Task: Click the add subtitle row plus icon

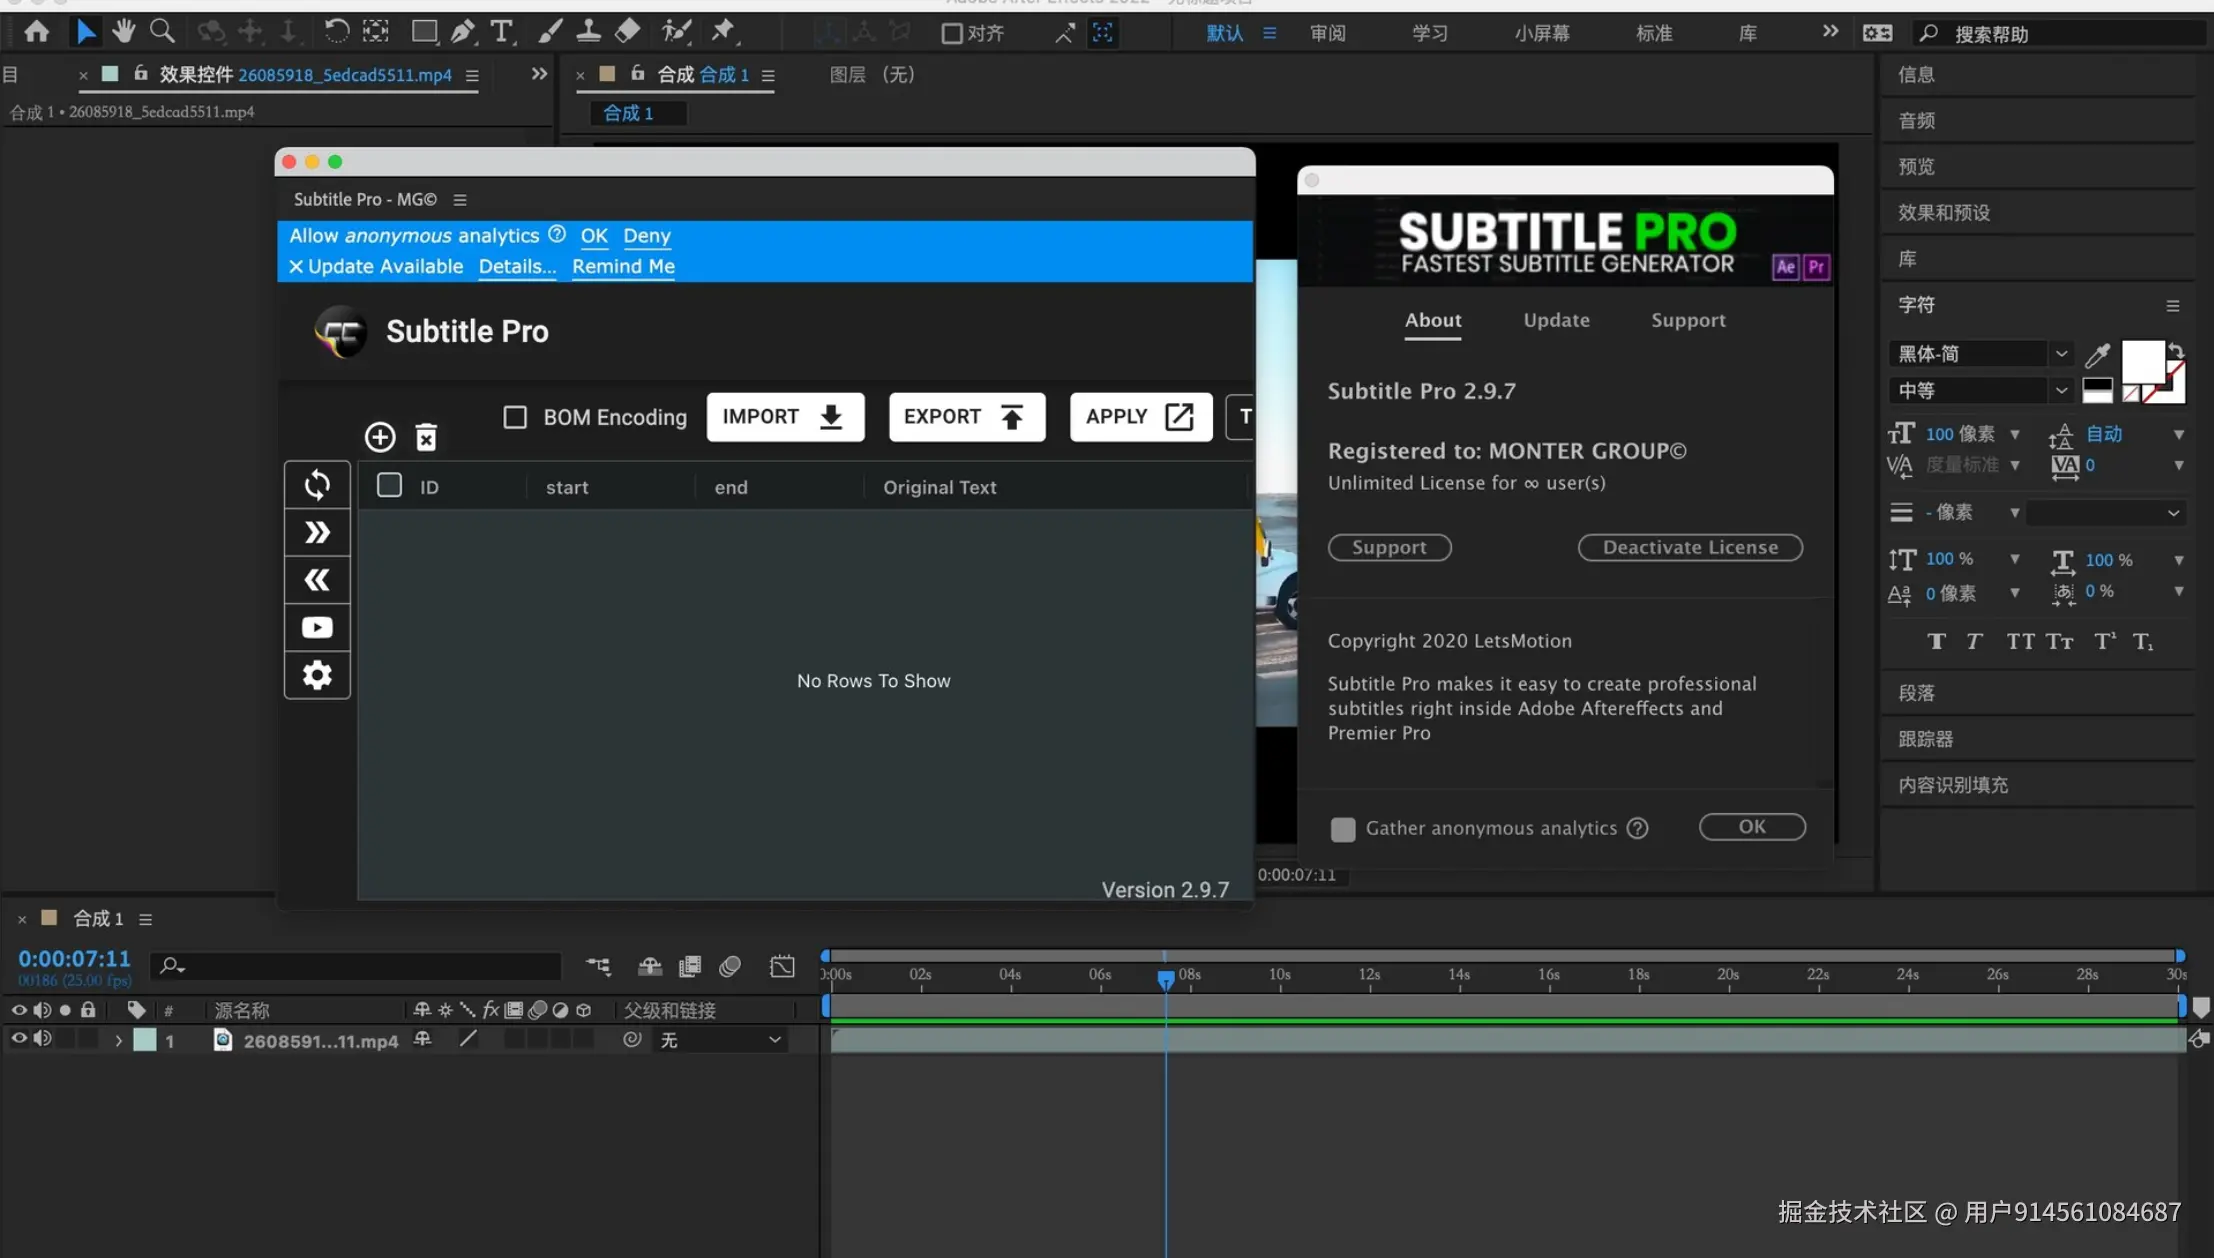Action: pos(380,437)
